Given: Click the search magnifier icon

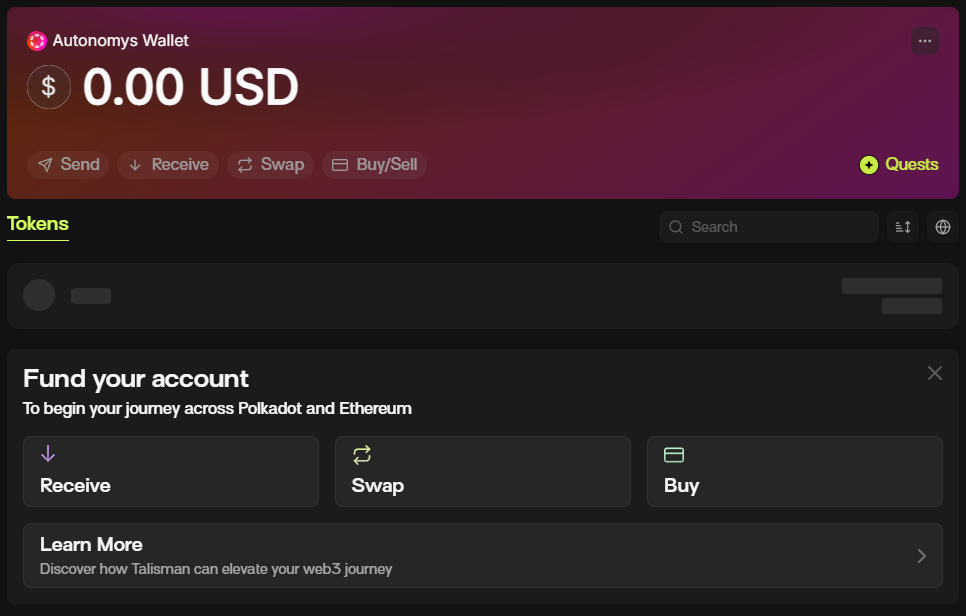Looking at the screenshot, I should [x=677, y=227].
